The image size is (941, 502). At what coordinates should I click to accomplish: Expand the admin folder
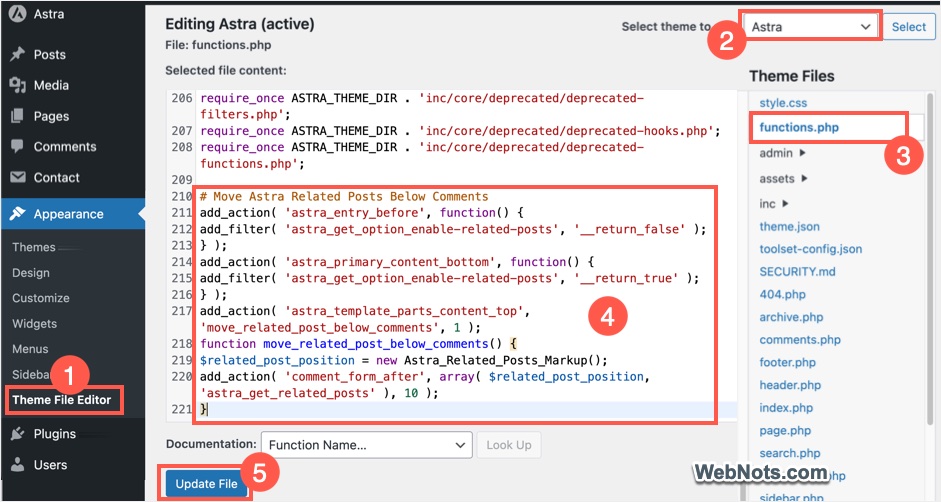click(782, 153)
